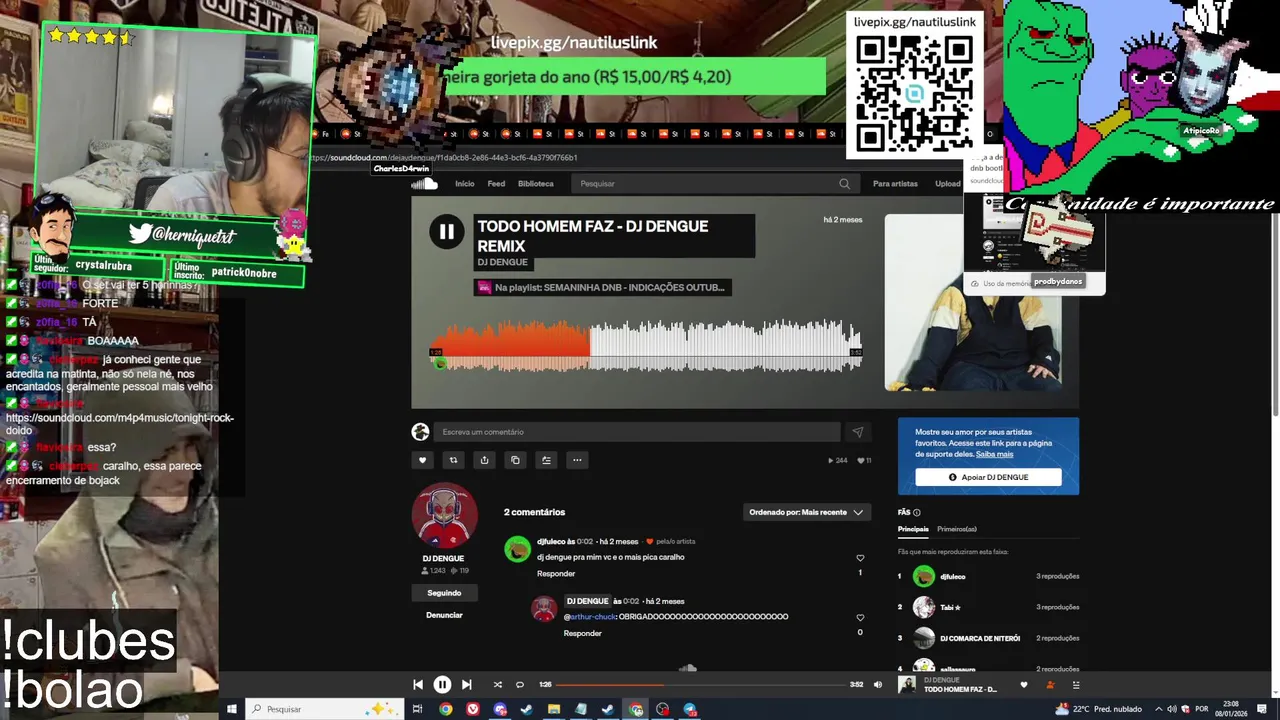
Task: Like the track with the heart button below comment box
Action: tap(422, 460)
